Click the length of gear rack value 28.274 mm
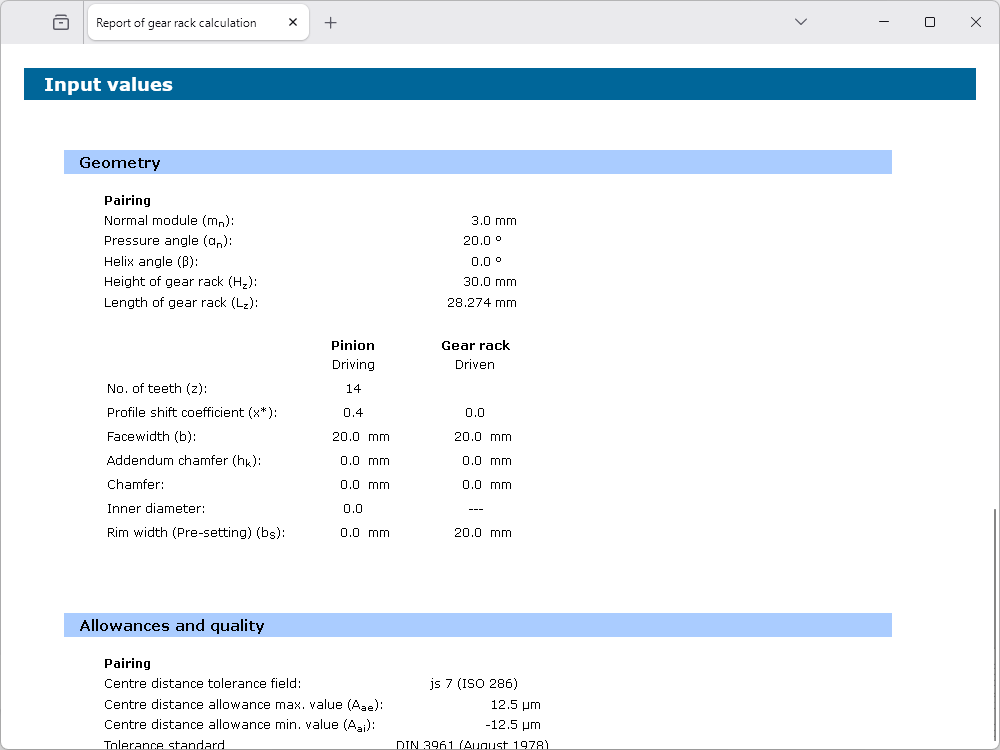This screenshot has width=1000, height=750. pyautogui.click(x=481, y=303)
